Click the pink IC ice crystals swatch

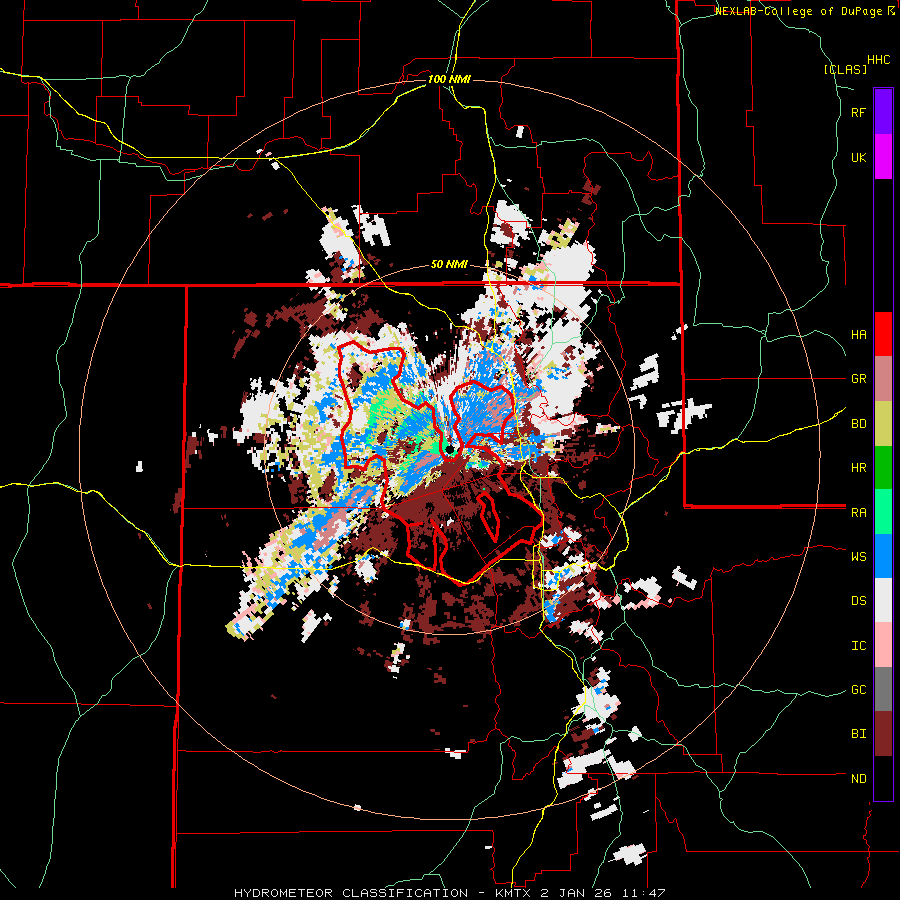click(883, 645)
